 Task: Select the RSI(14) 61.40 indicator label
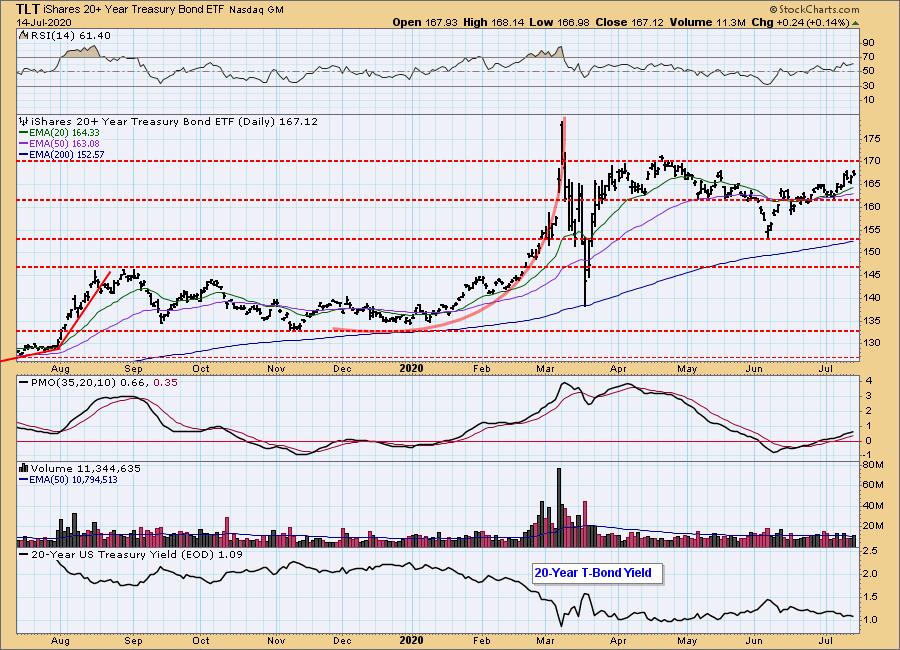71,36
